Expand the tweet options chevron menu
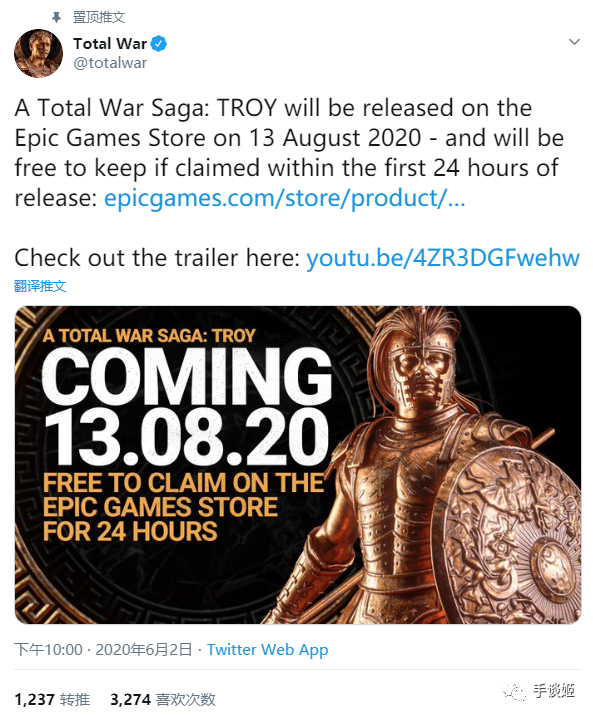Screen dimensions: 593x717 click(x=574, y=42)
